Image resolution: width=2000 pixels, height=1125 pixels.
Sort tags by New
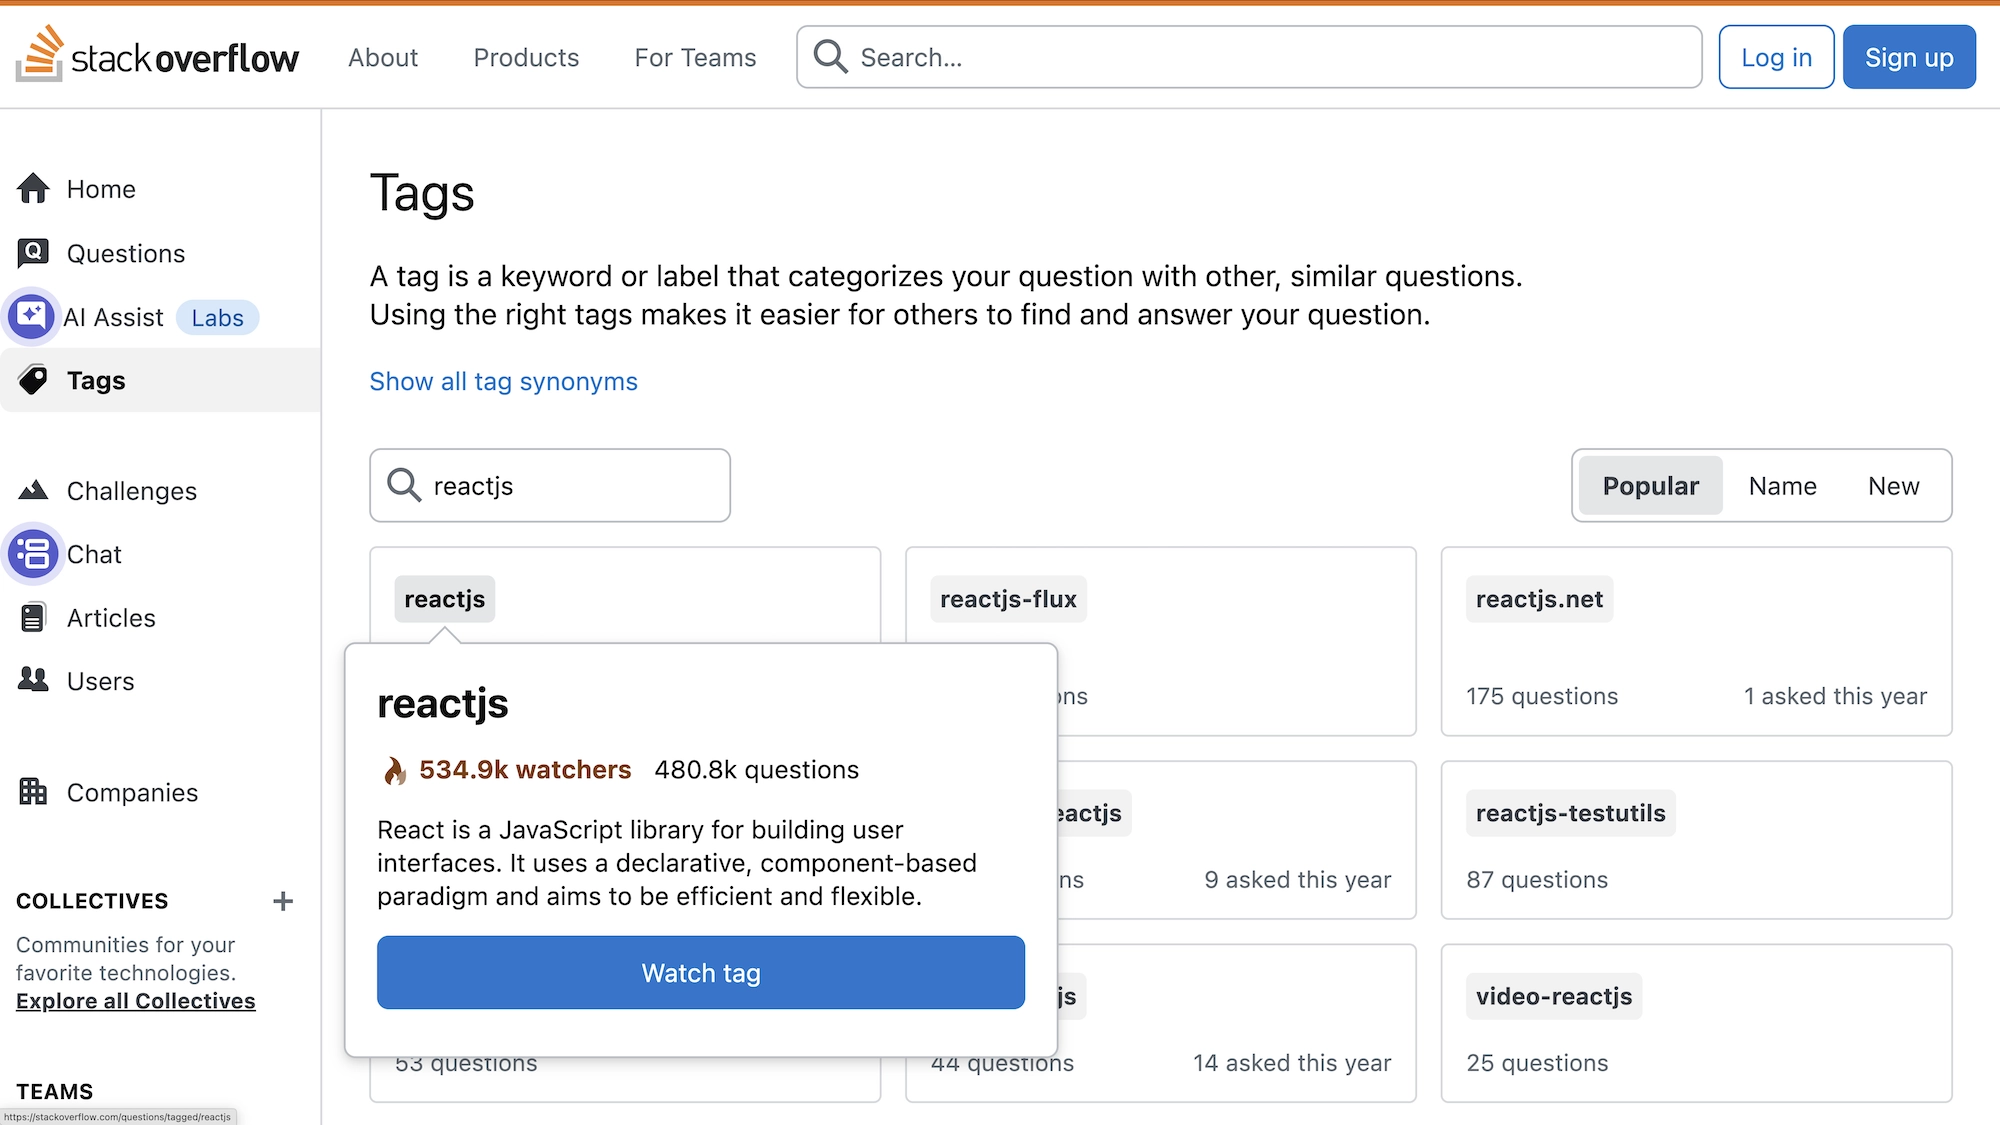point(1893,486)
